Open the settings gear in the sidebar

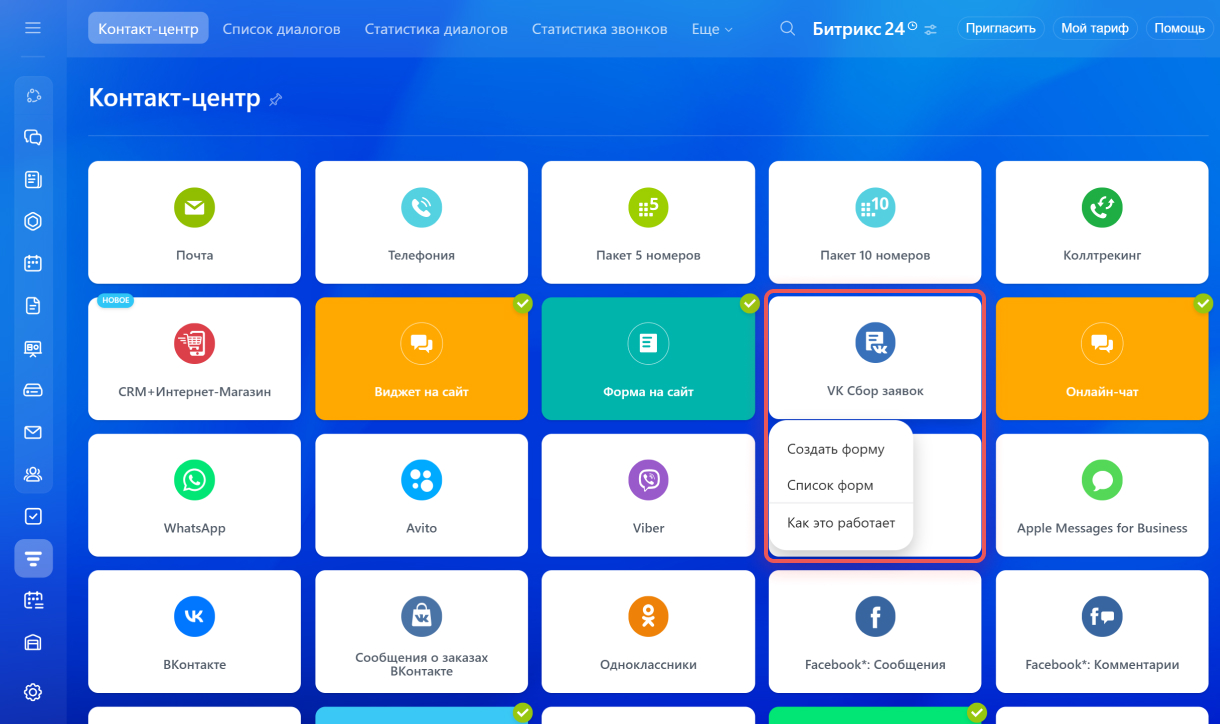click(33, 691)
